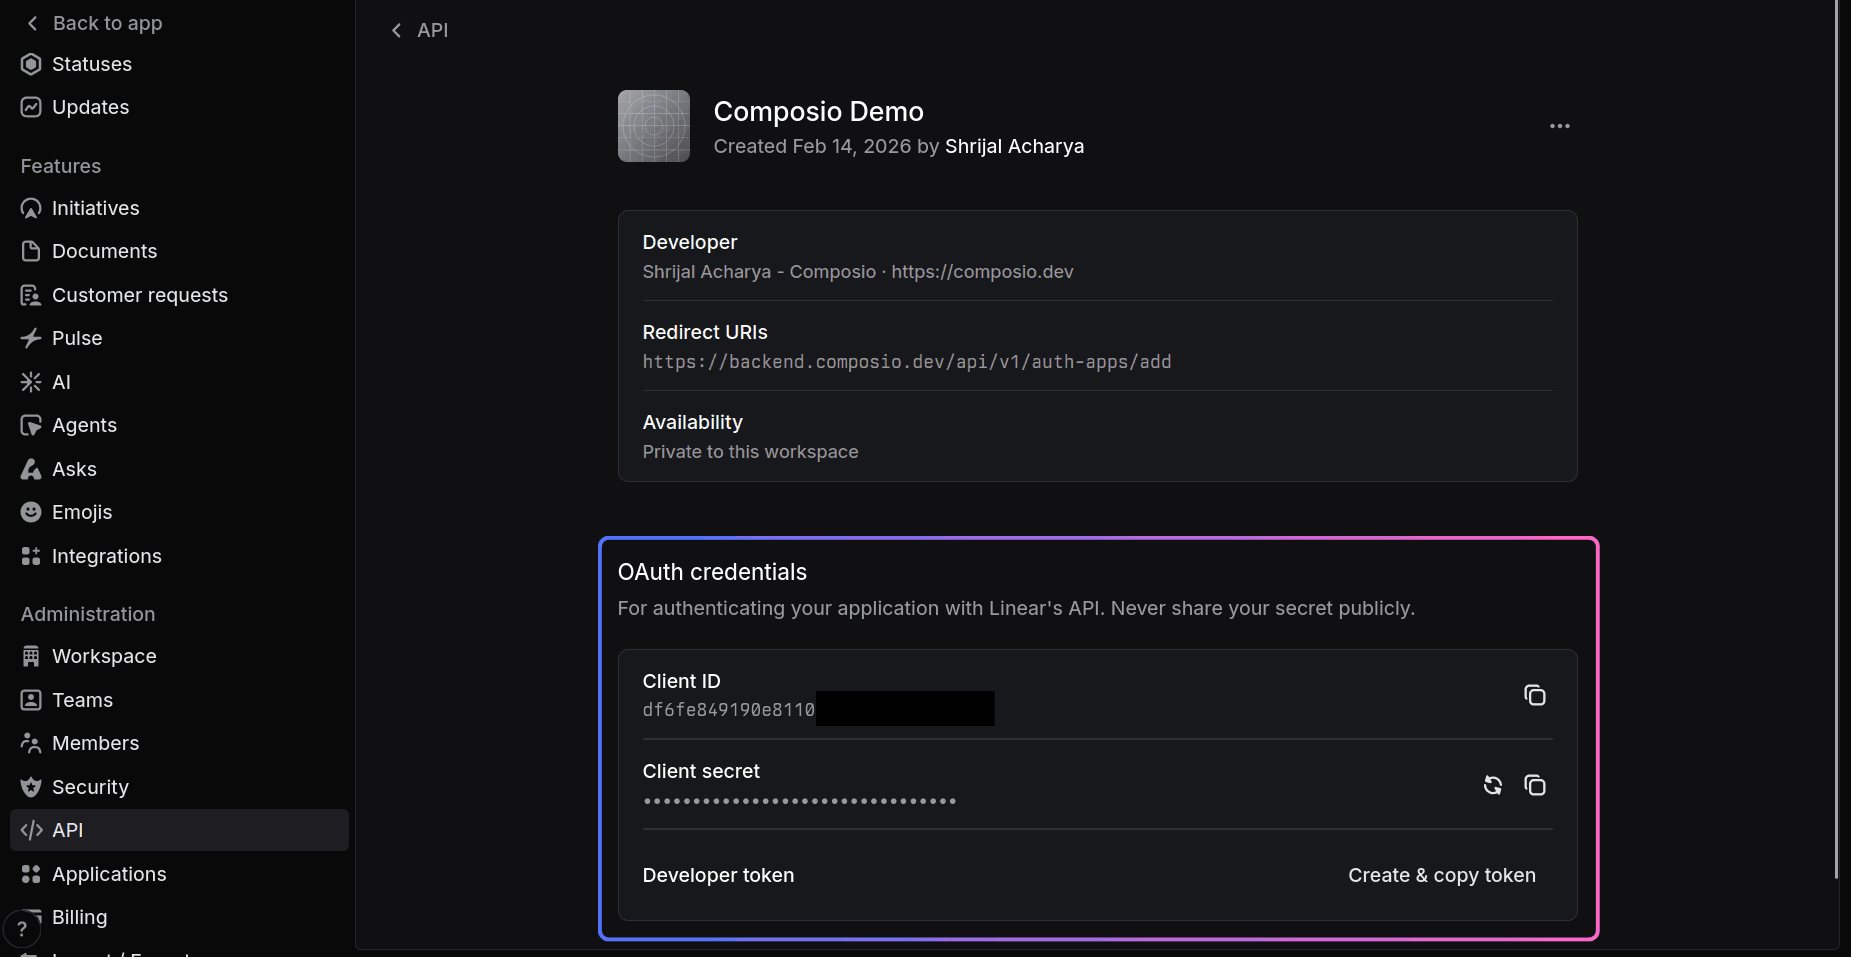Open the help question mark button
The width and height of the screenshot is (1851, 957).
(x=22, y=929)
